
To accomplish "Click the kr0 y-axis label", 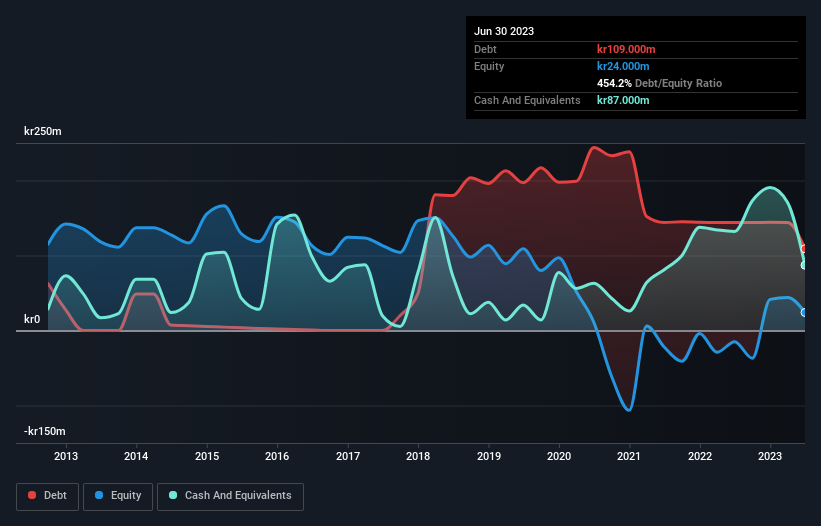I will tap(32, 319).
